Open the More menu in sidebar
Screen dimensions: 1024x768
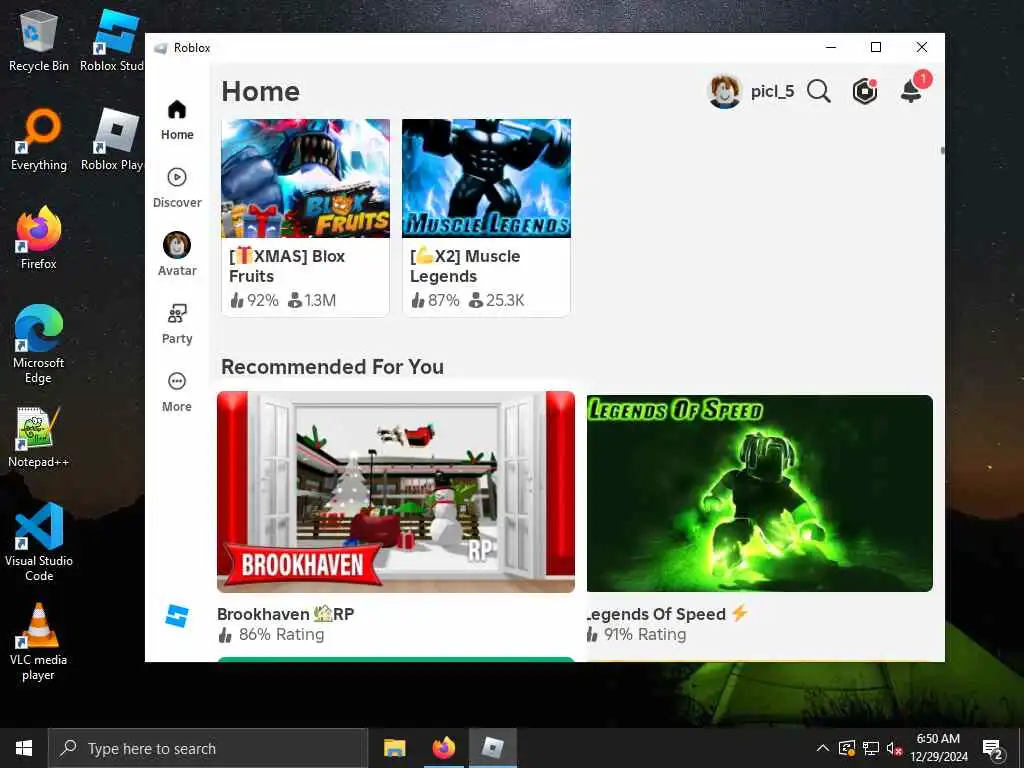177,392
